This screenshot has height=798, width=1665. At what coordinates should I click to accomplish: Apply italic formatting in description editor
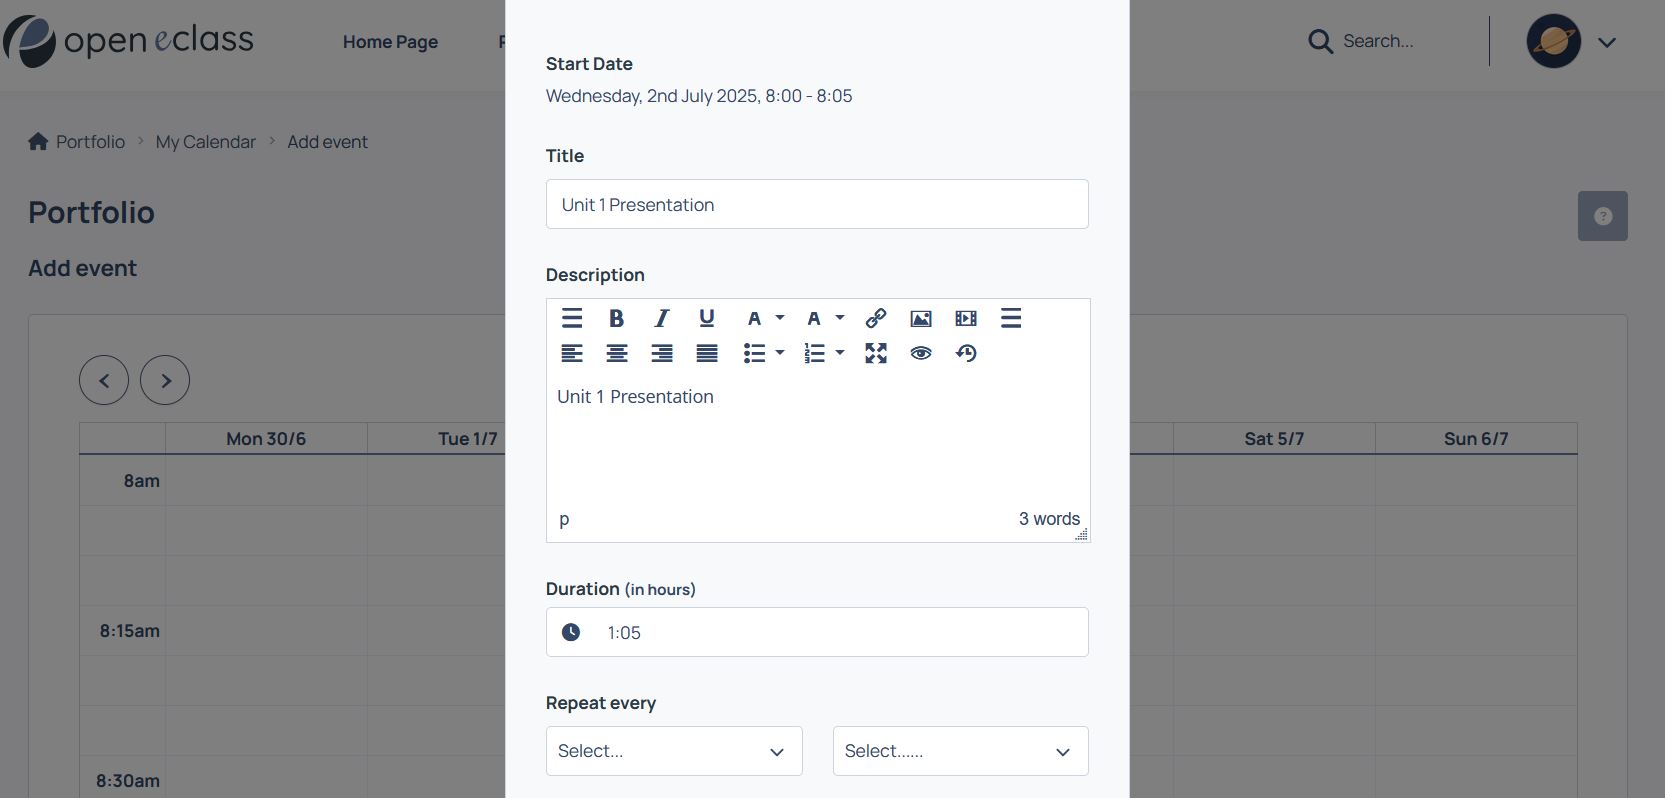click(x=661, y=318)
